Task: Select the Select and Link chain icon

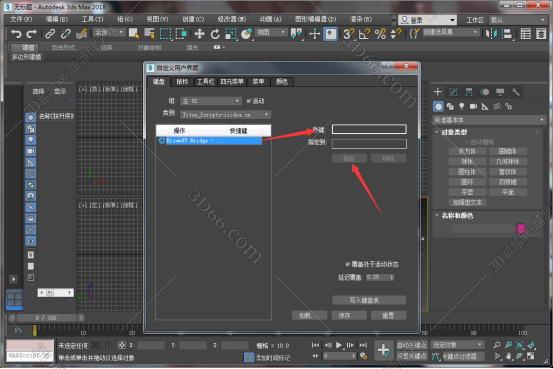Action: (50, 34)
